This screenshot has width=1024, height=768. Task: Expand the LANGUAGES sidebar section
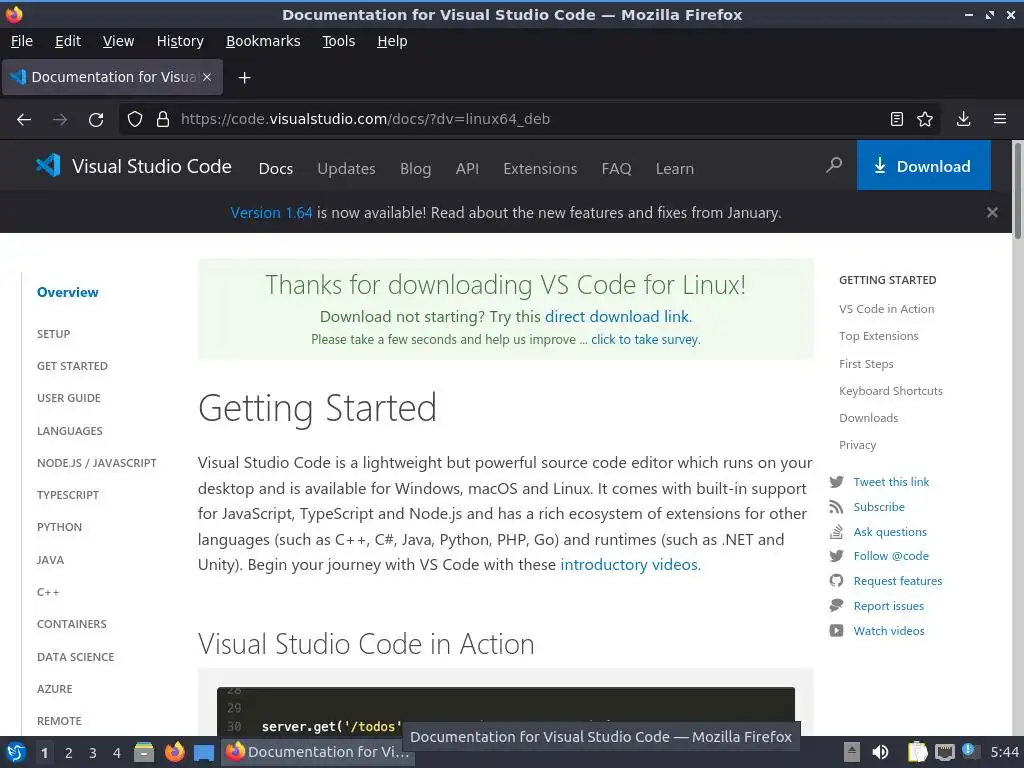coord(70,431)
